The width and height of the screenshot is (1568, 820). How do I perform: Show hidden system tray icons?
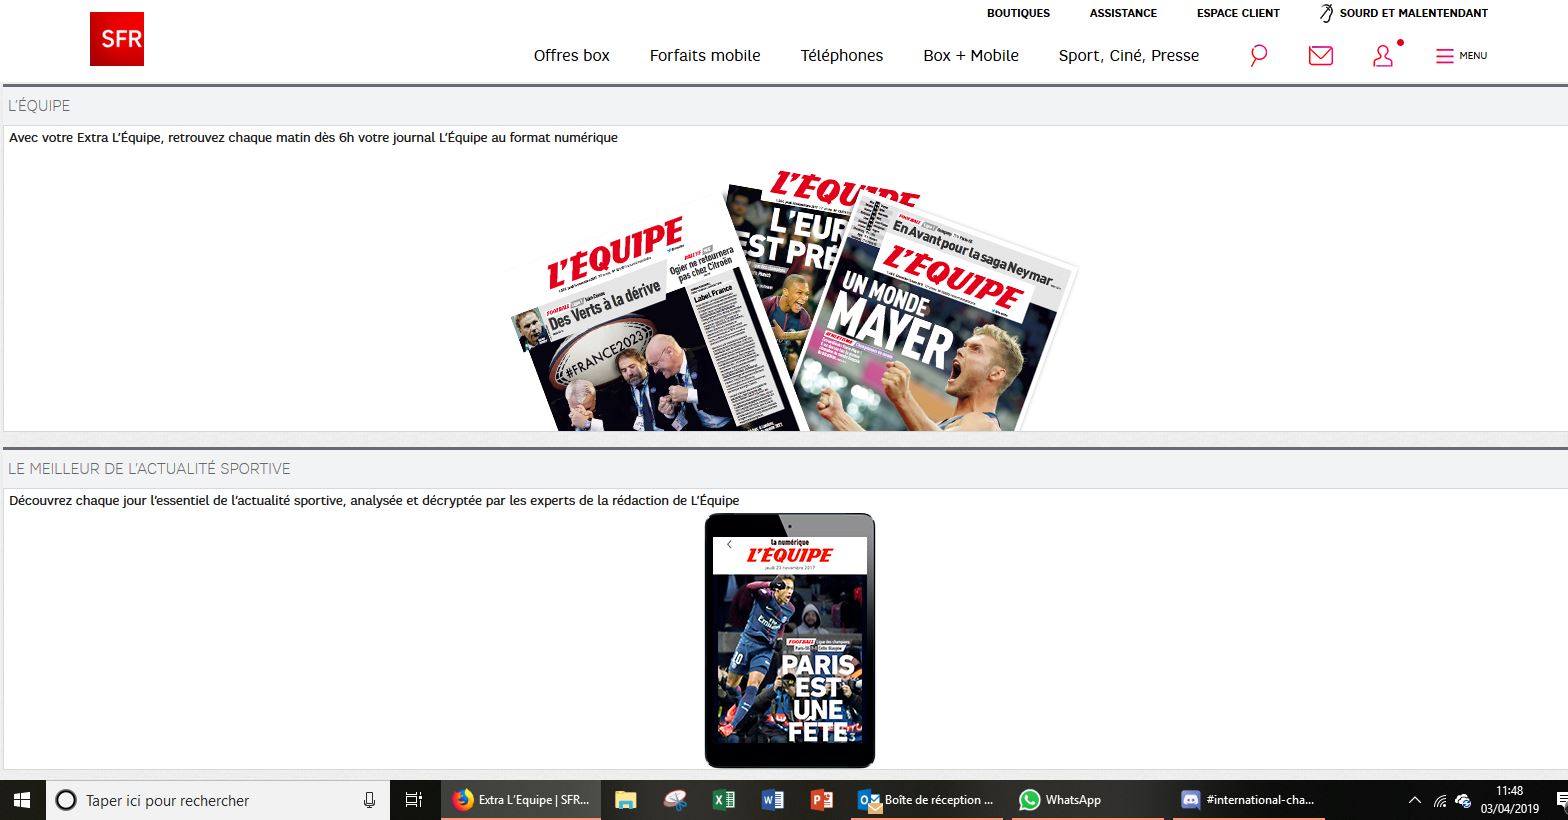(1414, 800)
